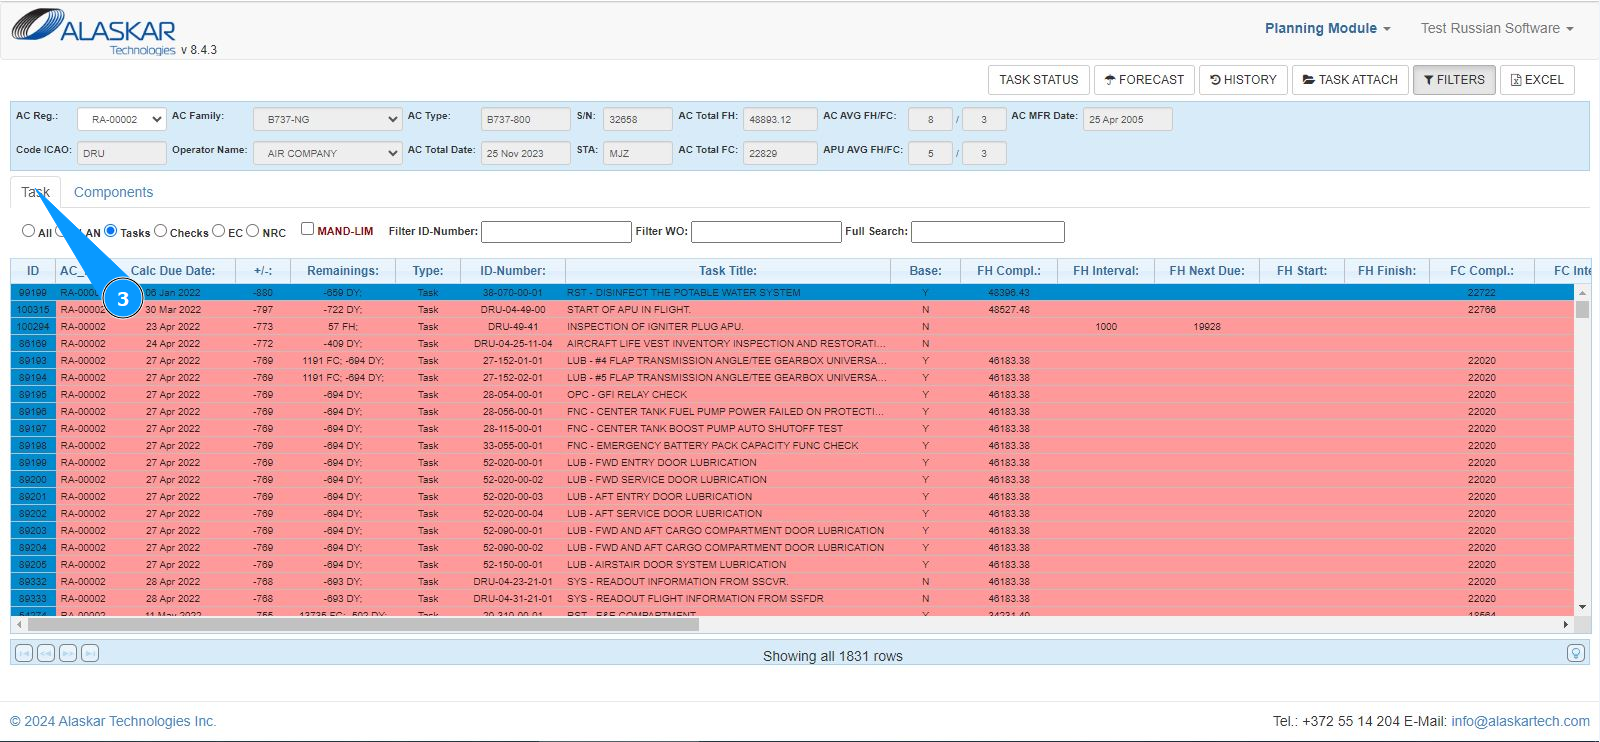The width and height of the screenshot is (1600, 742).
Task: Open the AC Family dropdown
Action: (x=327, y=119)
